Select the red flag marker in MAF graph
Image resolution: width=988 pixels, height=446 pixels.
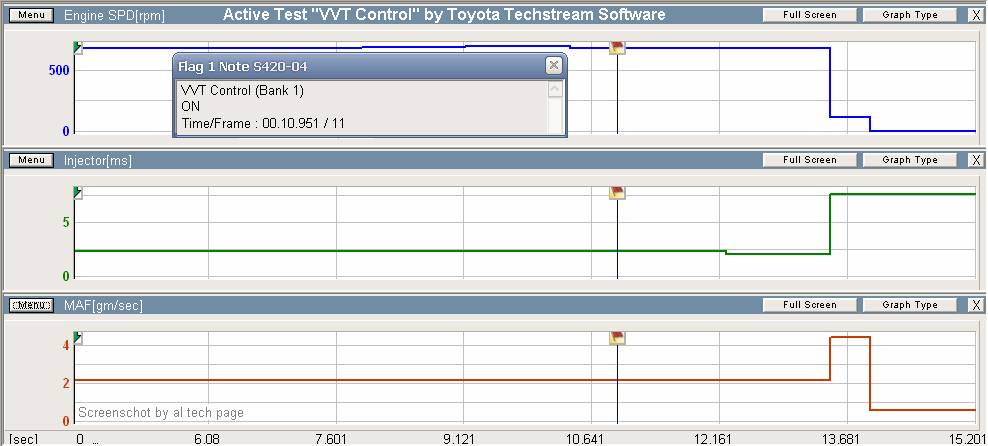(x=617, y=339)
